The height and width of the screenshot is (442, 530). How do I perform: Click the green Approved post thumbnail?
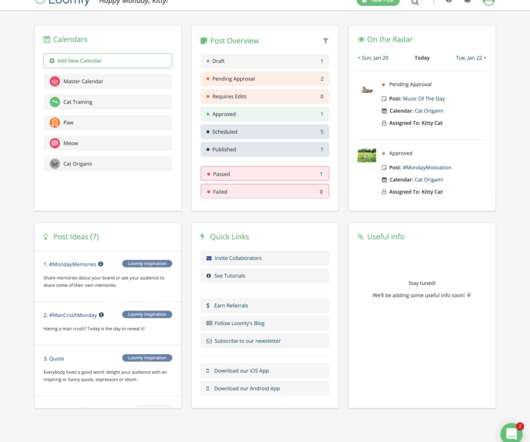coord(367,155)
